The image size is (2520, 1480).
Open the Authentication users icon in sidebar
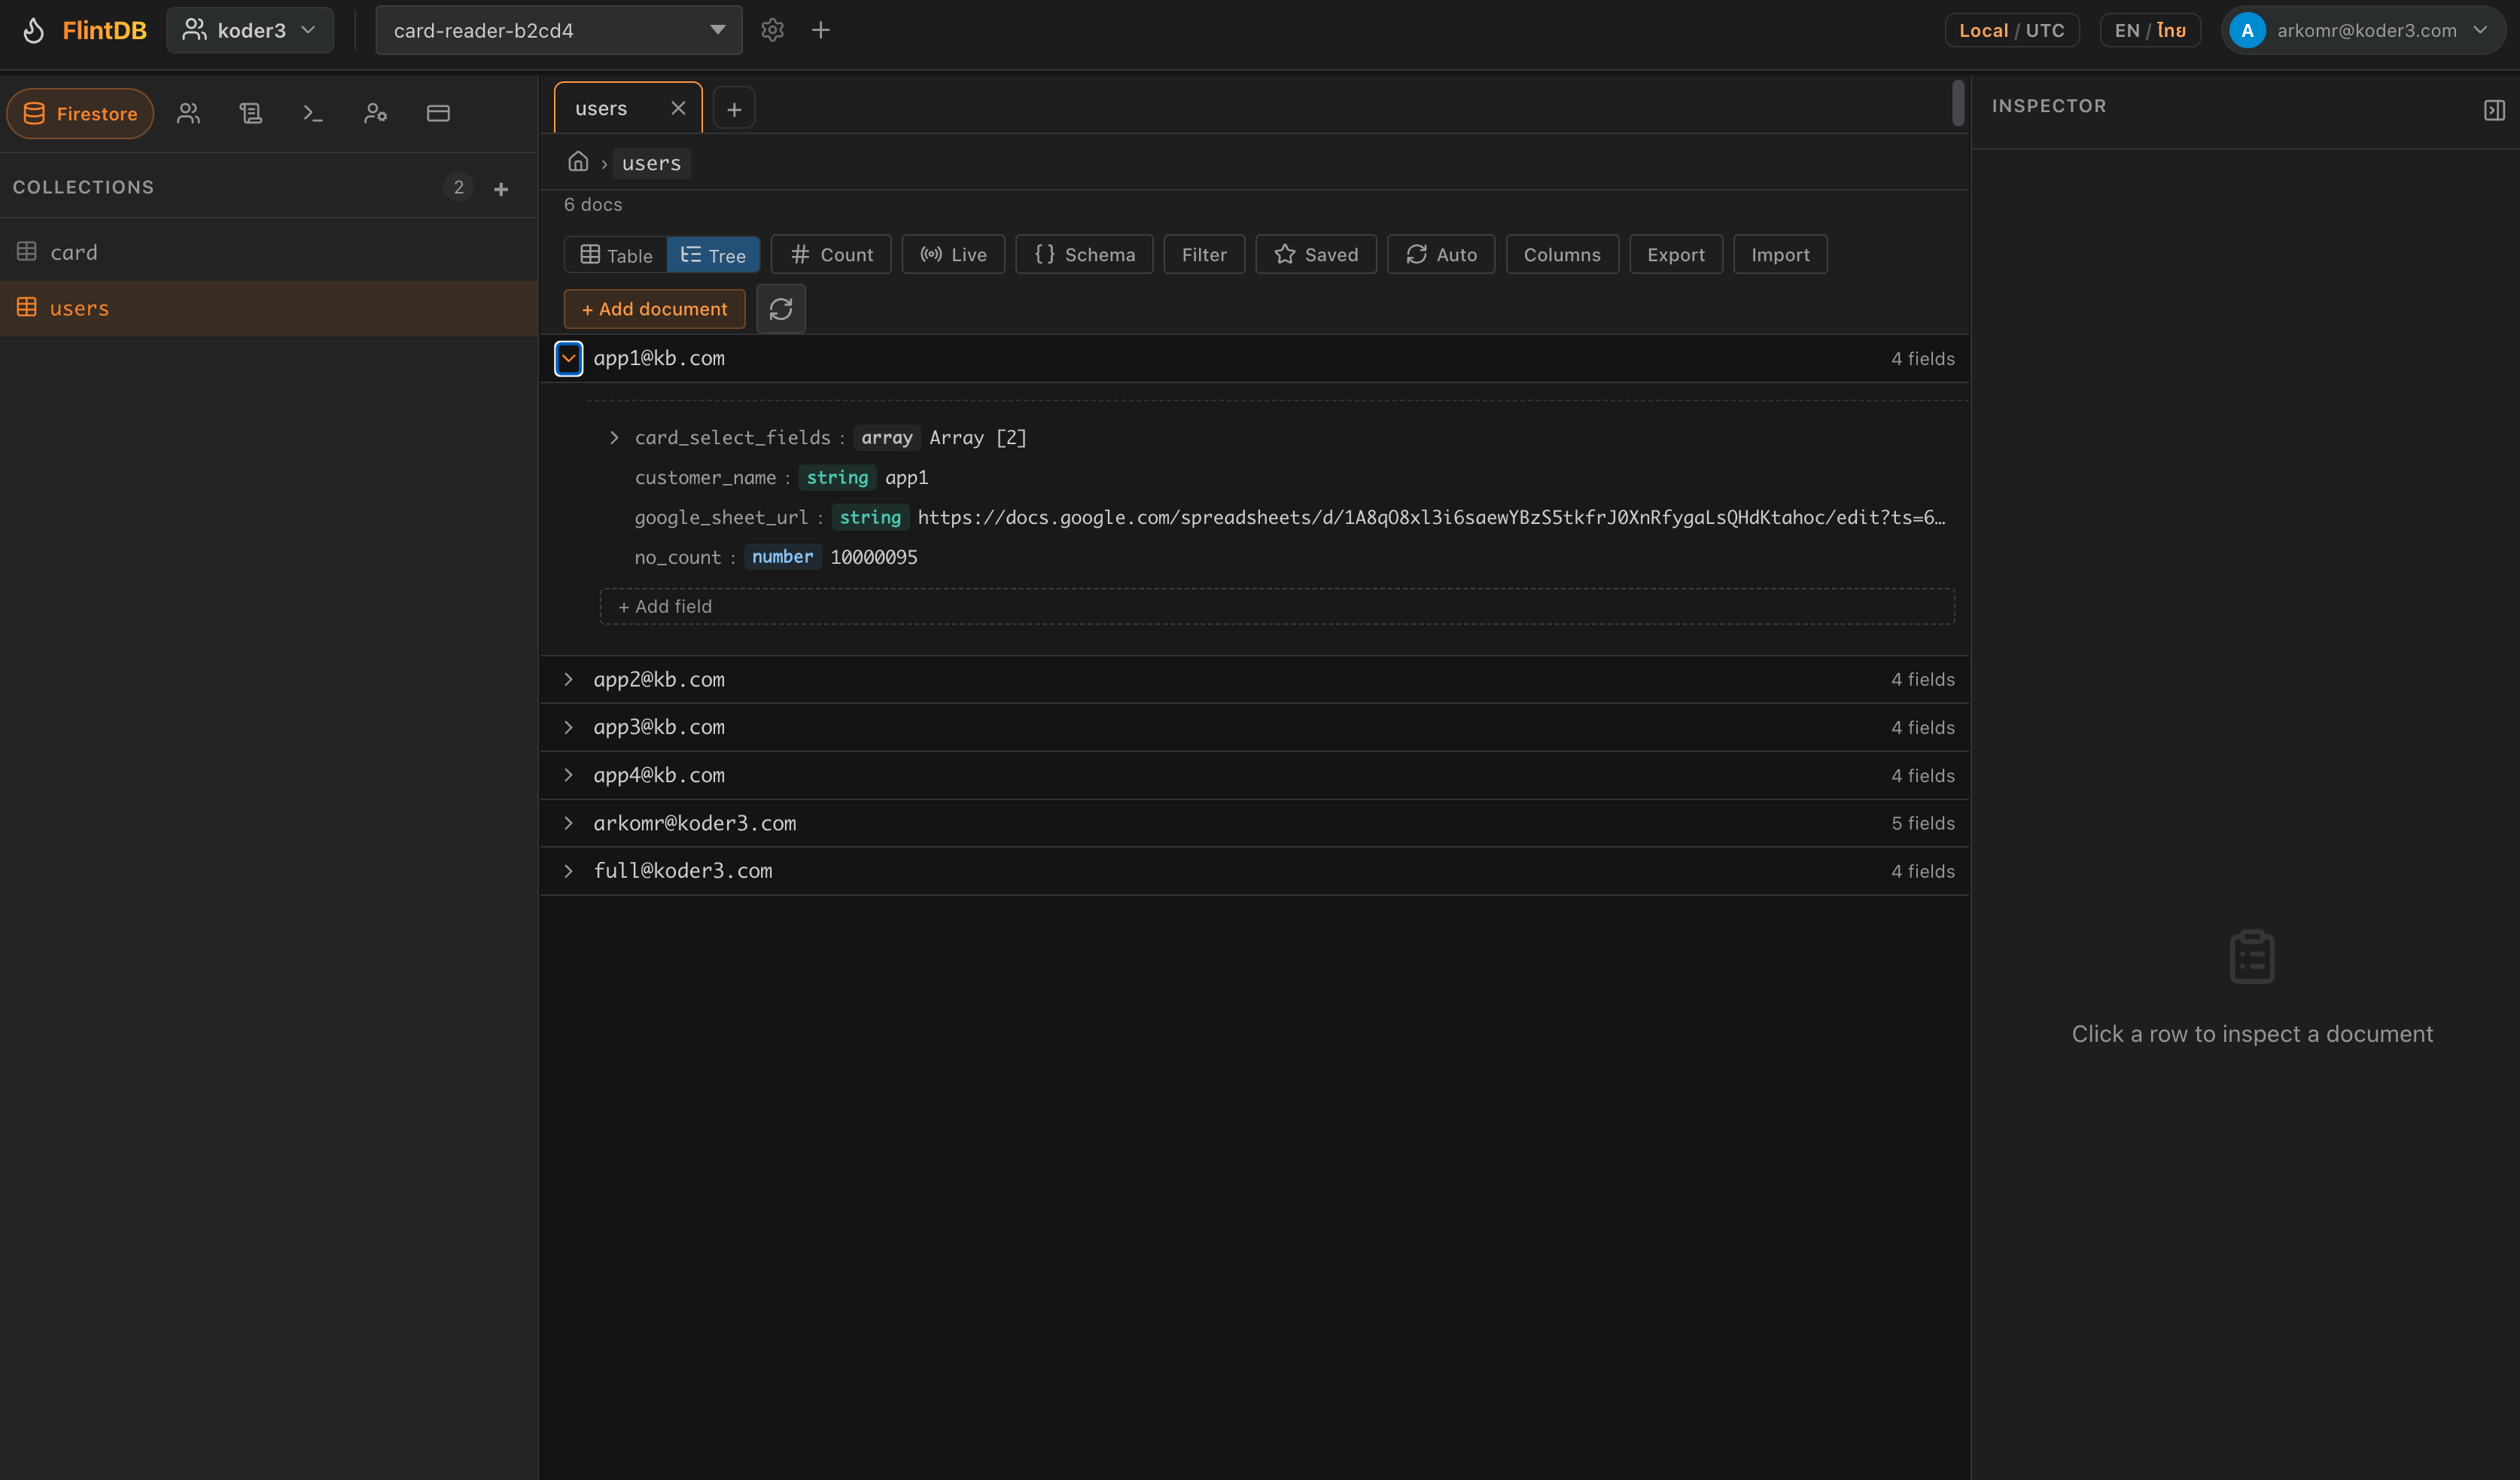tap(189, 113)
